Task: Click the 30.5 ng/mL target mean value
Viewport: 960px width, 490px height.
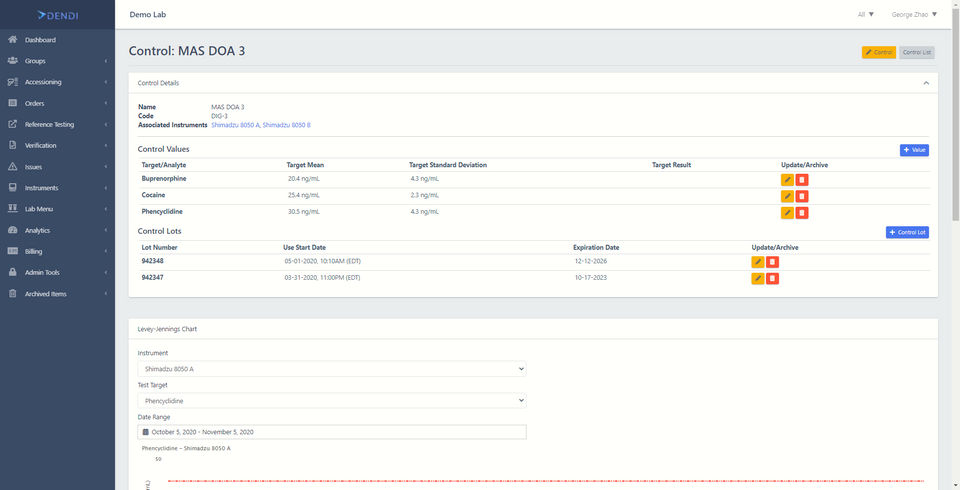Action: coord(304,212)
